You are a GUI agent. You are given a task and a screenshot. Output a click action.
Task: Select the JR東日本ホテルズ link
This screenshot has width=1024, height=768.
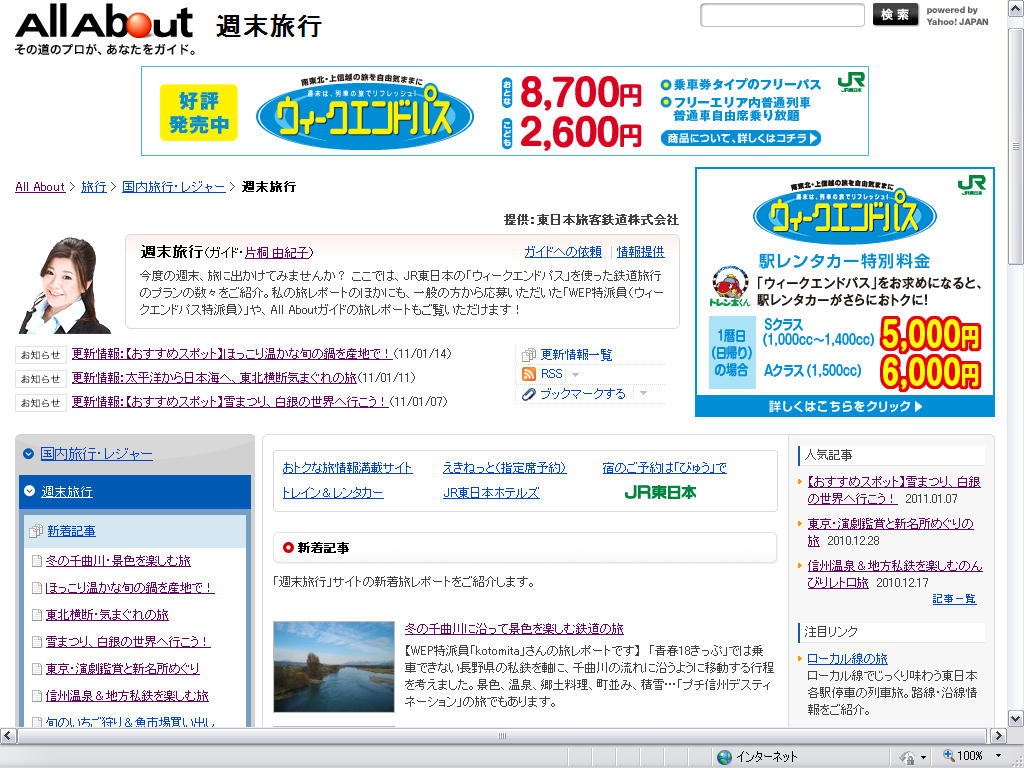coord(491,493)
